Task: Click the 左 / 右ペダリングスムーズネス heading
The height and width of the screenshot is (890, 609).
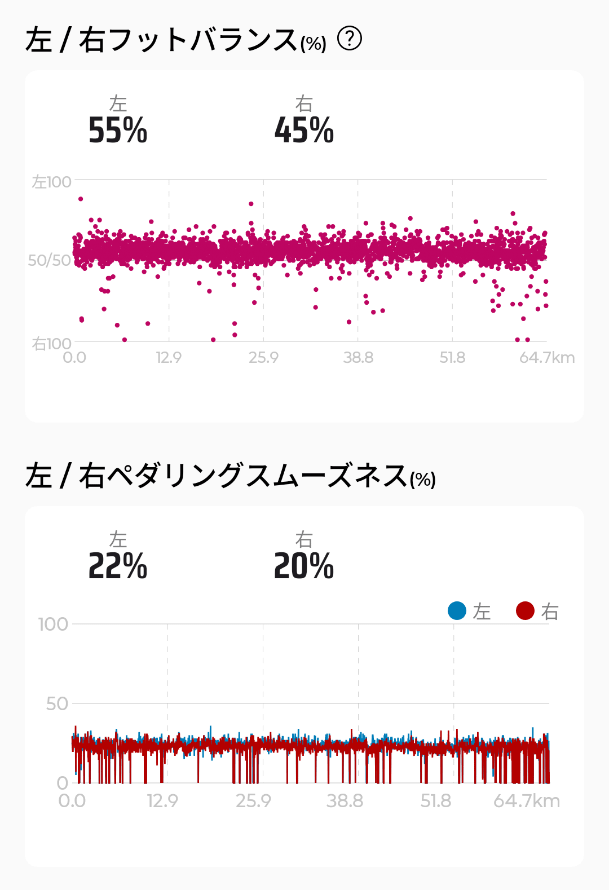Action: pyautogui.click(x=217, y=475)
